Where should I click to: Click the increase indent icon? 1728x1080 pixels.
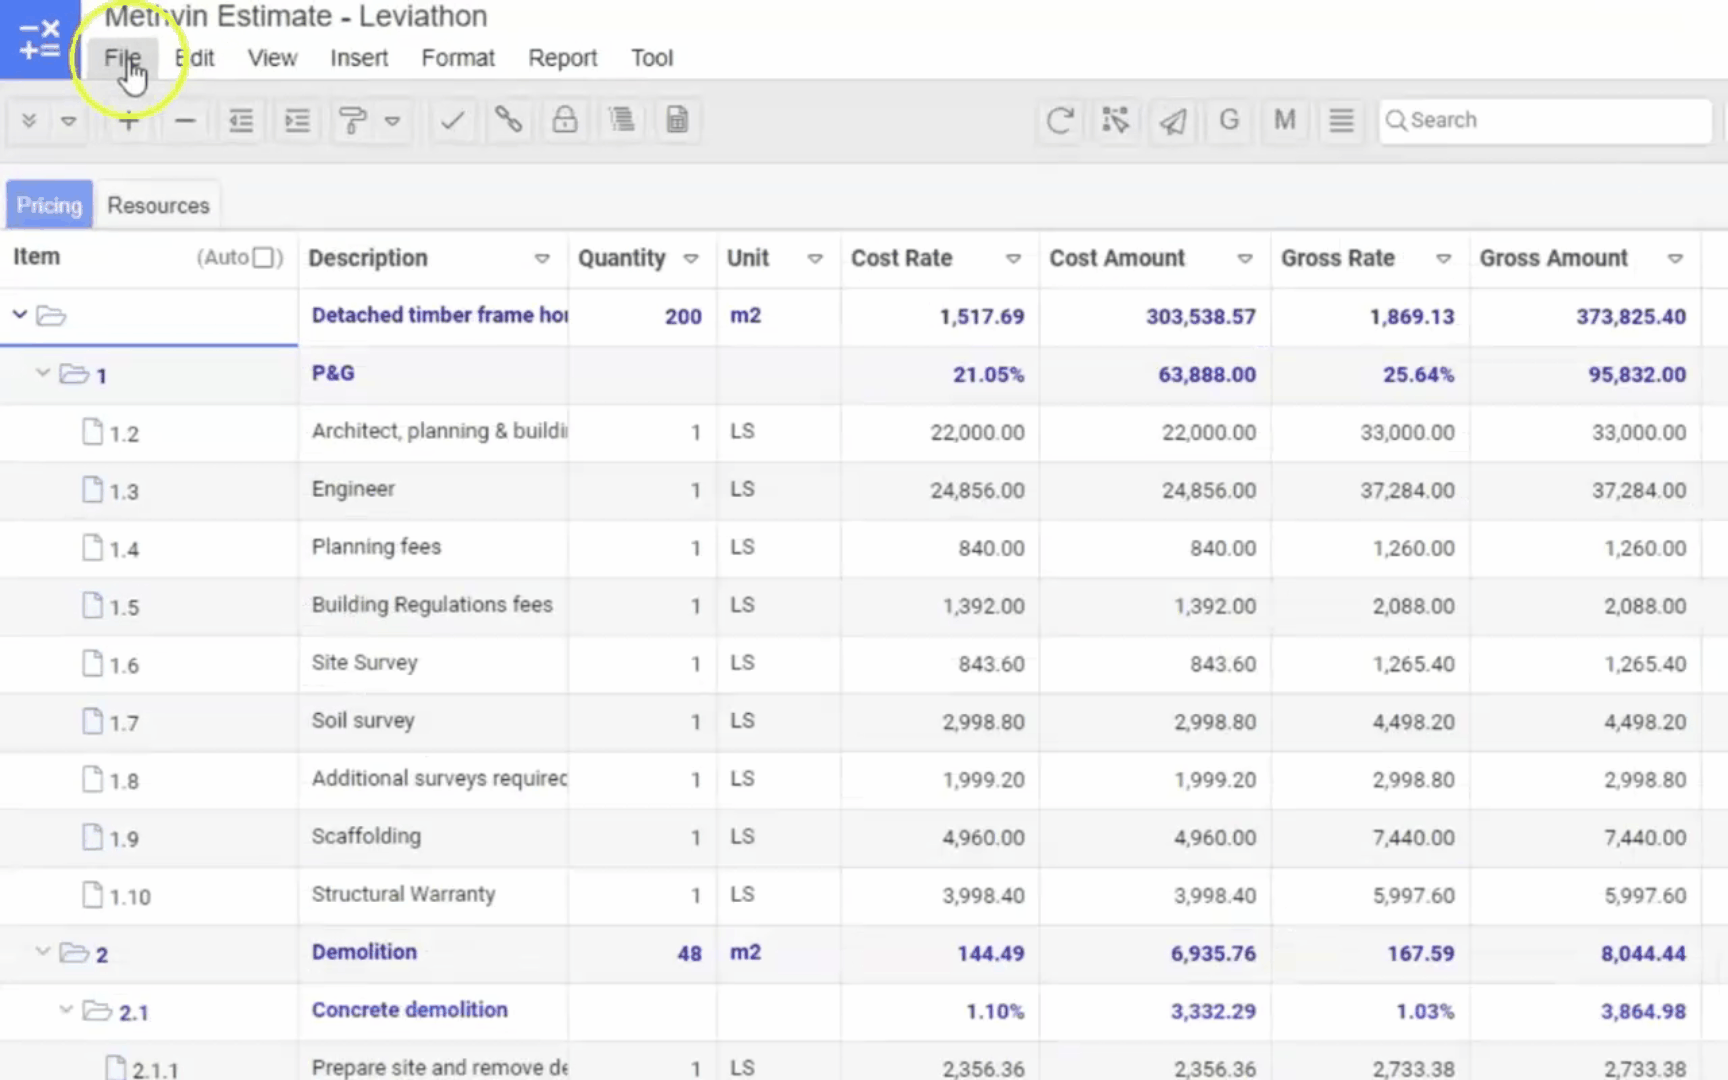click(297, 121)
